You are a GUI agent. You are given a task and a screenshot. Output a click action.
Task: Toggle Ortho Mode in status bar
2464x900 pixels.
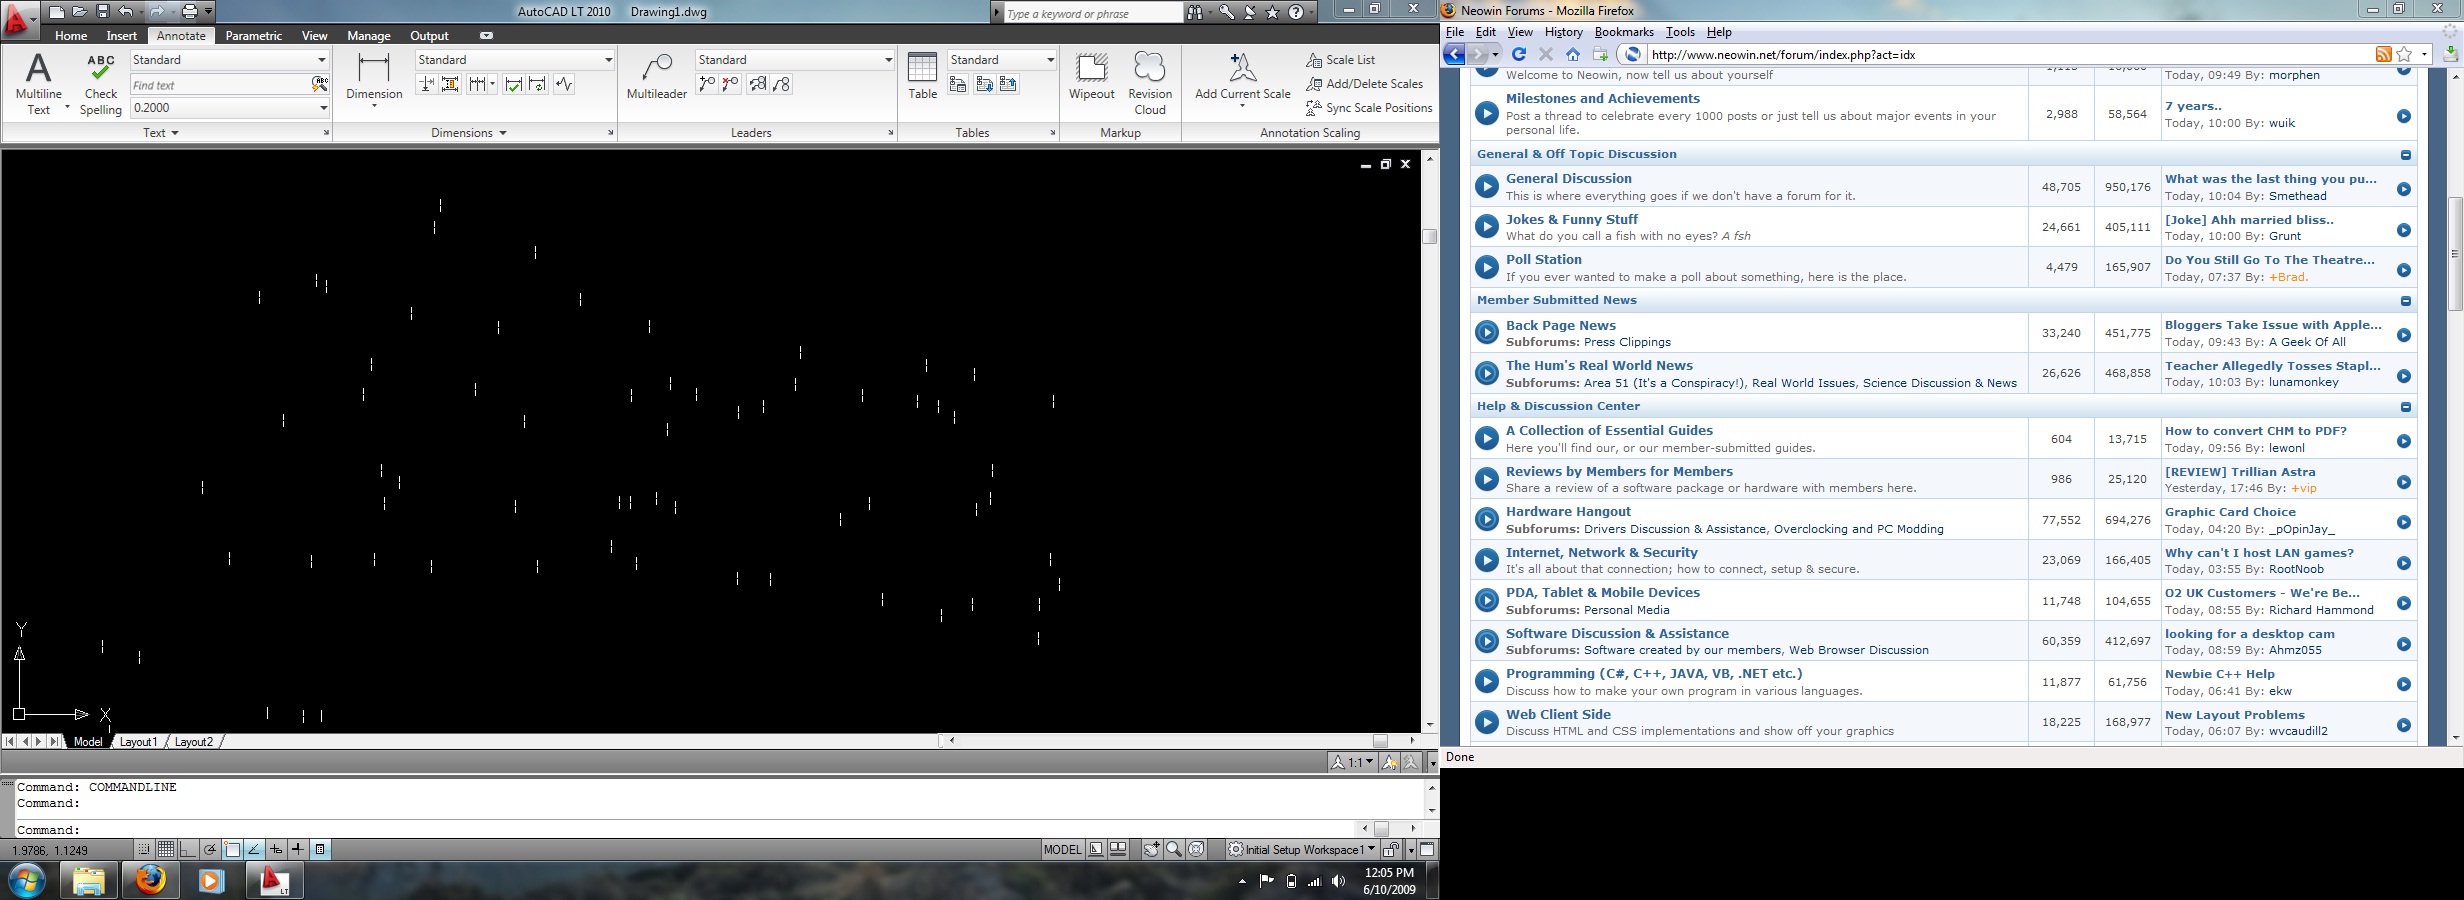click(188, 850)
